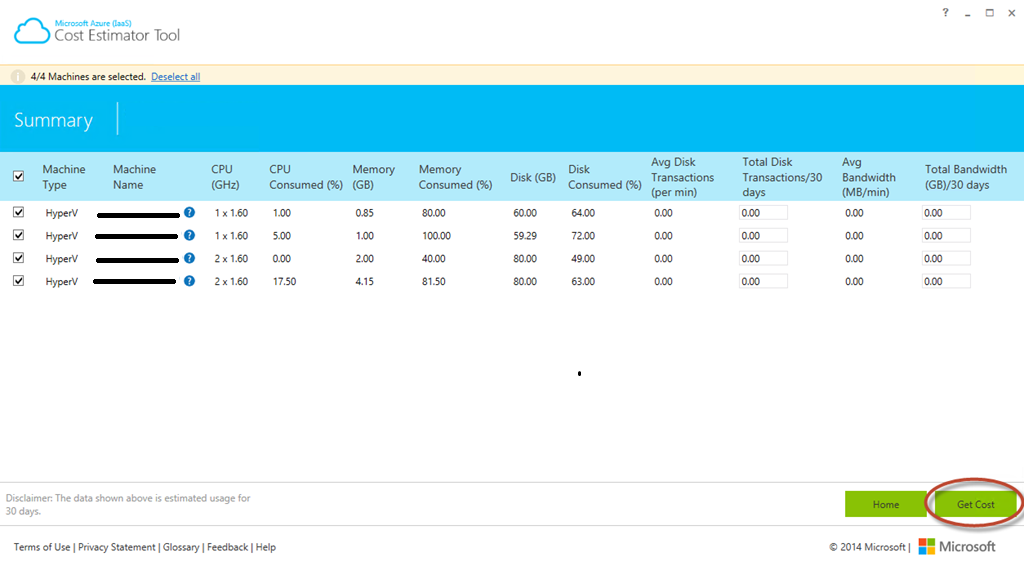
Task: Open the Feedback link
Action: point(227,547)
